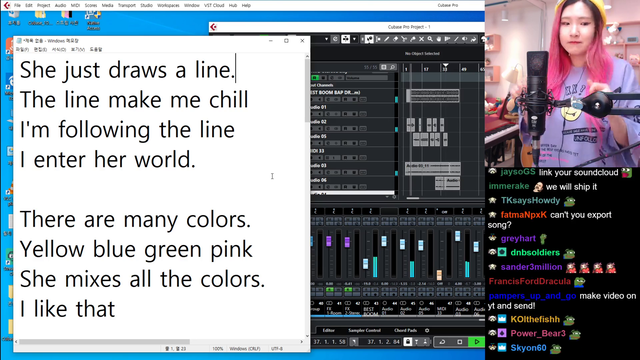Viewport: 640px width, 360px height.
Task: Open Cubase File menu
Action: [17, 5]
